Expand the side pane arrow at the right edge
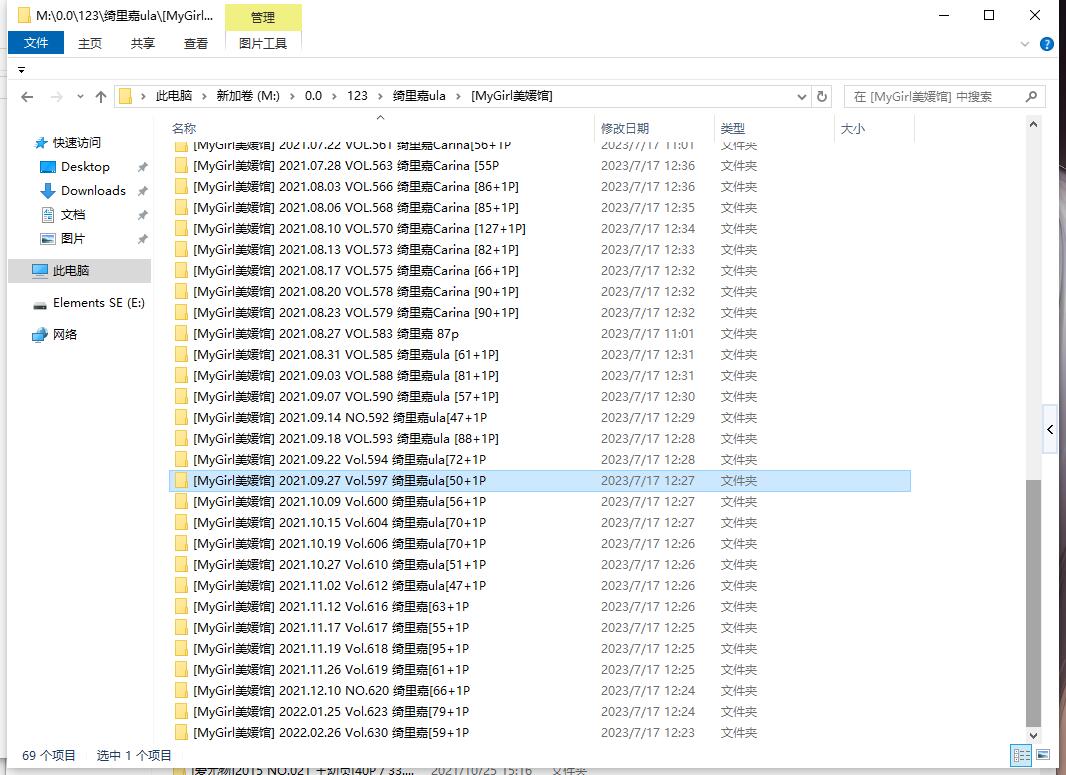 pyautogui.click(x=1050, y=429)
